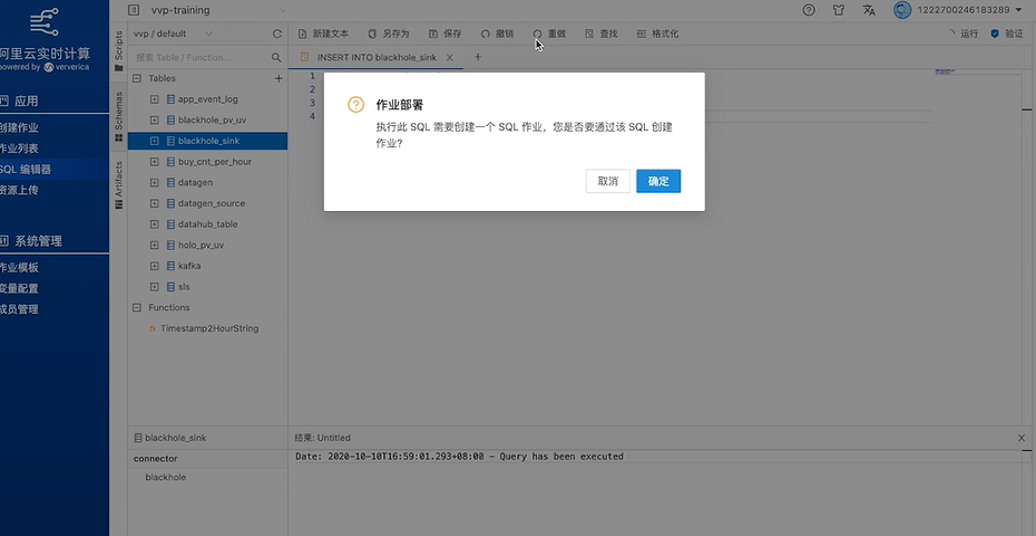Open the help question-mark icon

click(809, 10)
